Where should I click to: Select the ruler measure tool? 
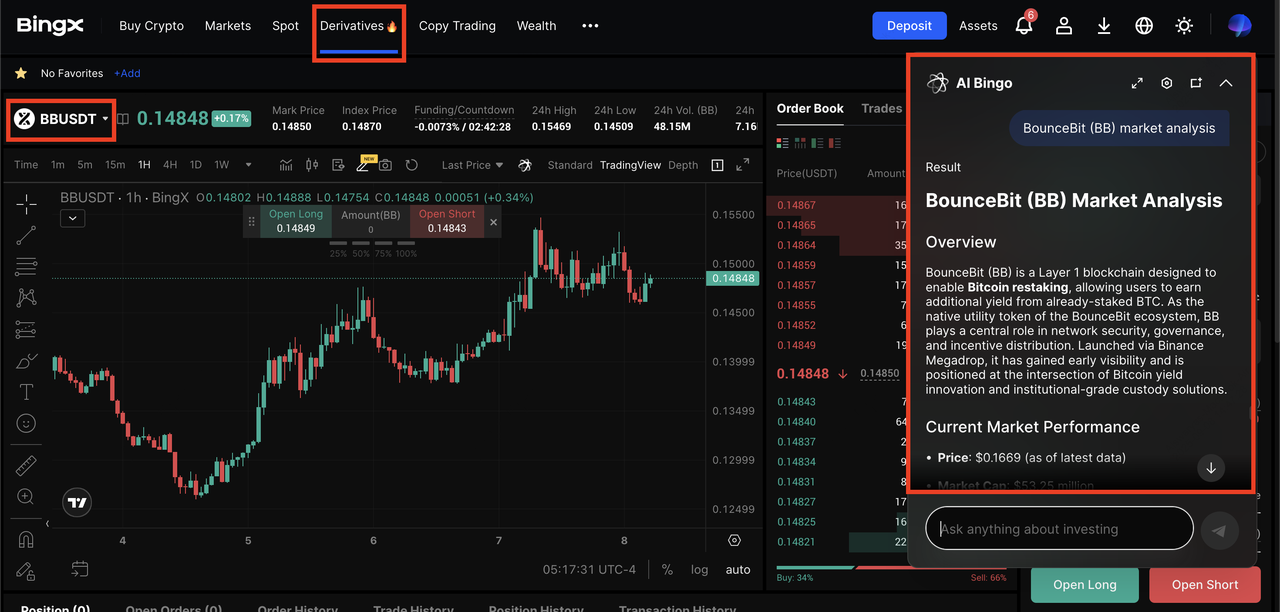pyautogui.click(x=26, y=466)
